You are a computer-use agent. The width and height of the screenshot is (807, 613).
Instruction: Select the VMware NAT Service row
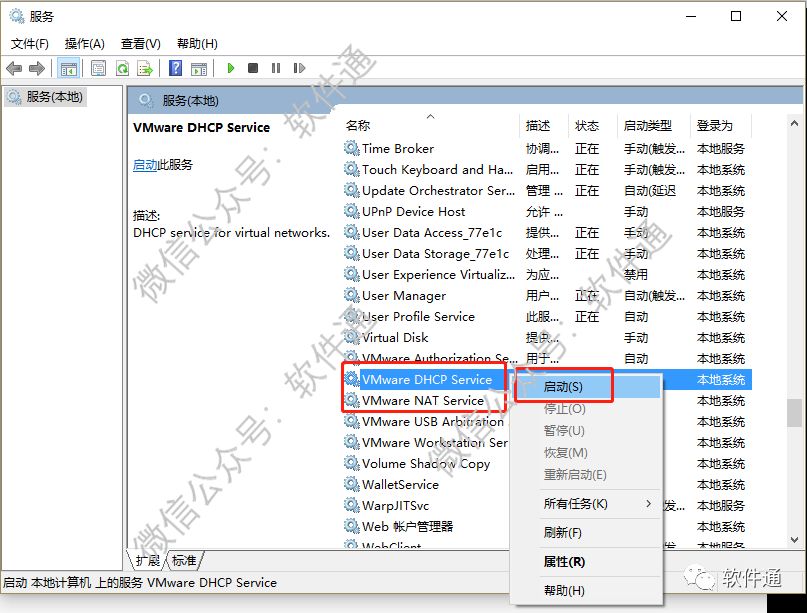[x=423, y=400]
